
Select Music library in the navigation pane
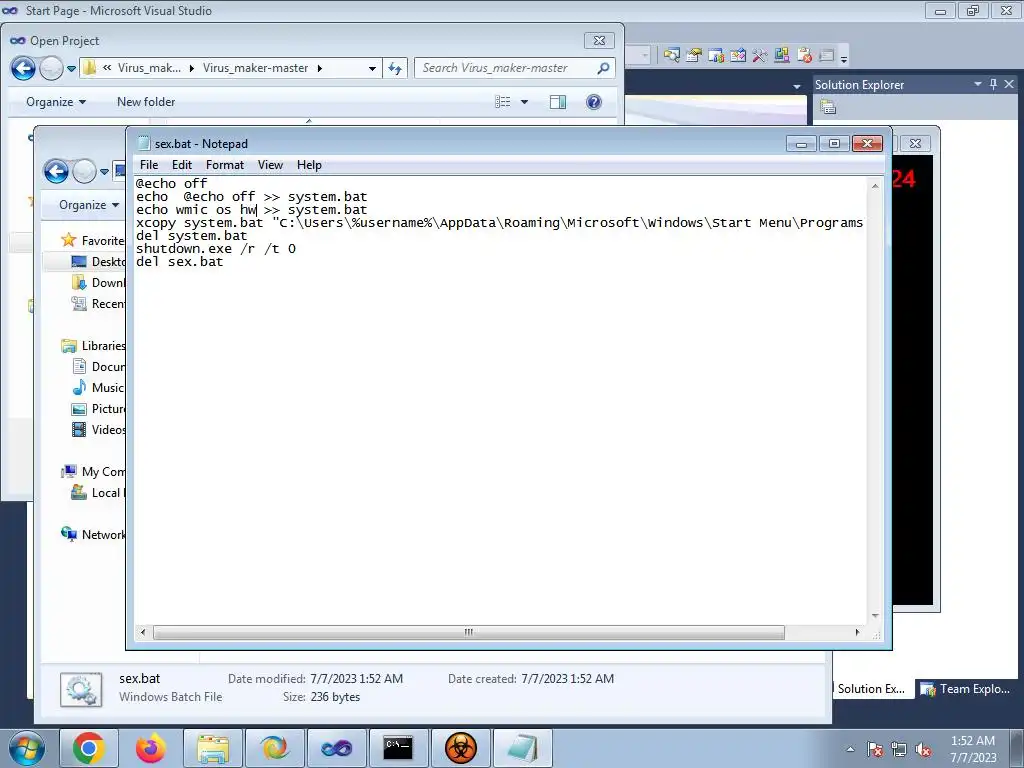click(x=98, y=388)
